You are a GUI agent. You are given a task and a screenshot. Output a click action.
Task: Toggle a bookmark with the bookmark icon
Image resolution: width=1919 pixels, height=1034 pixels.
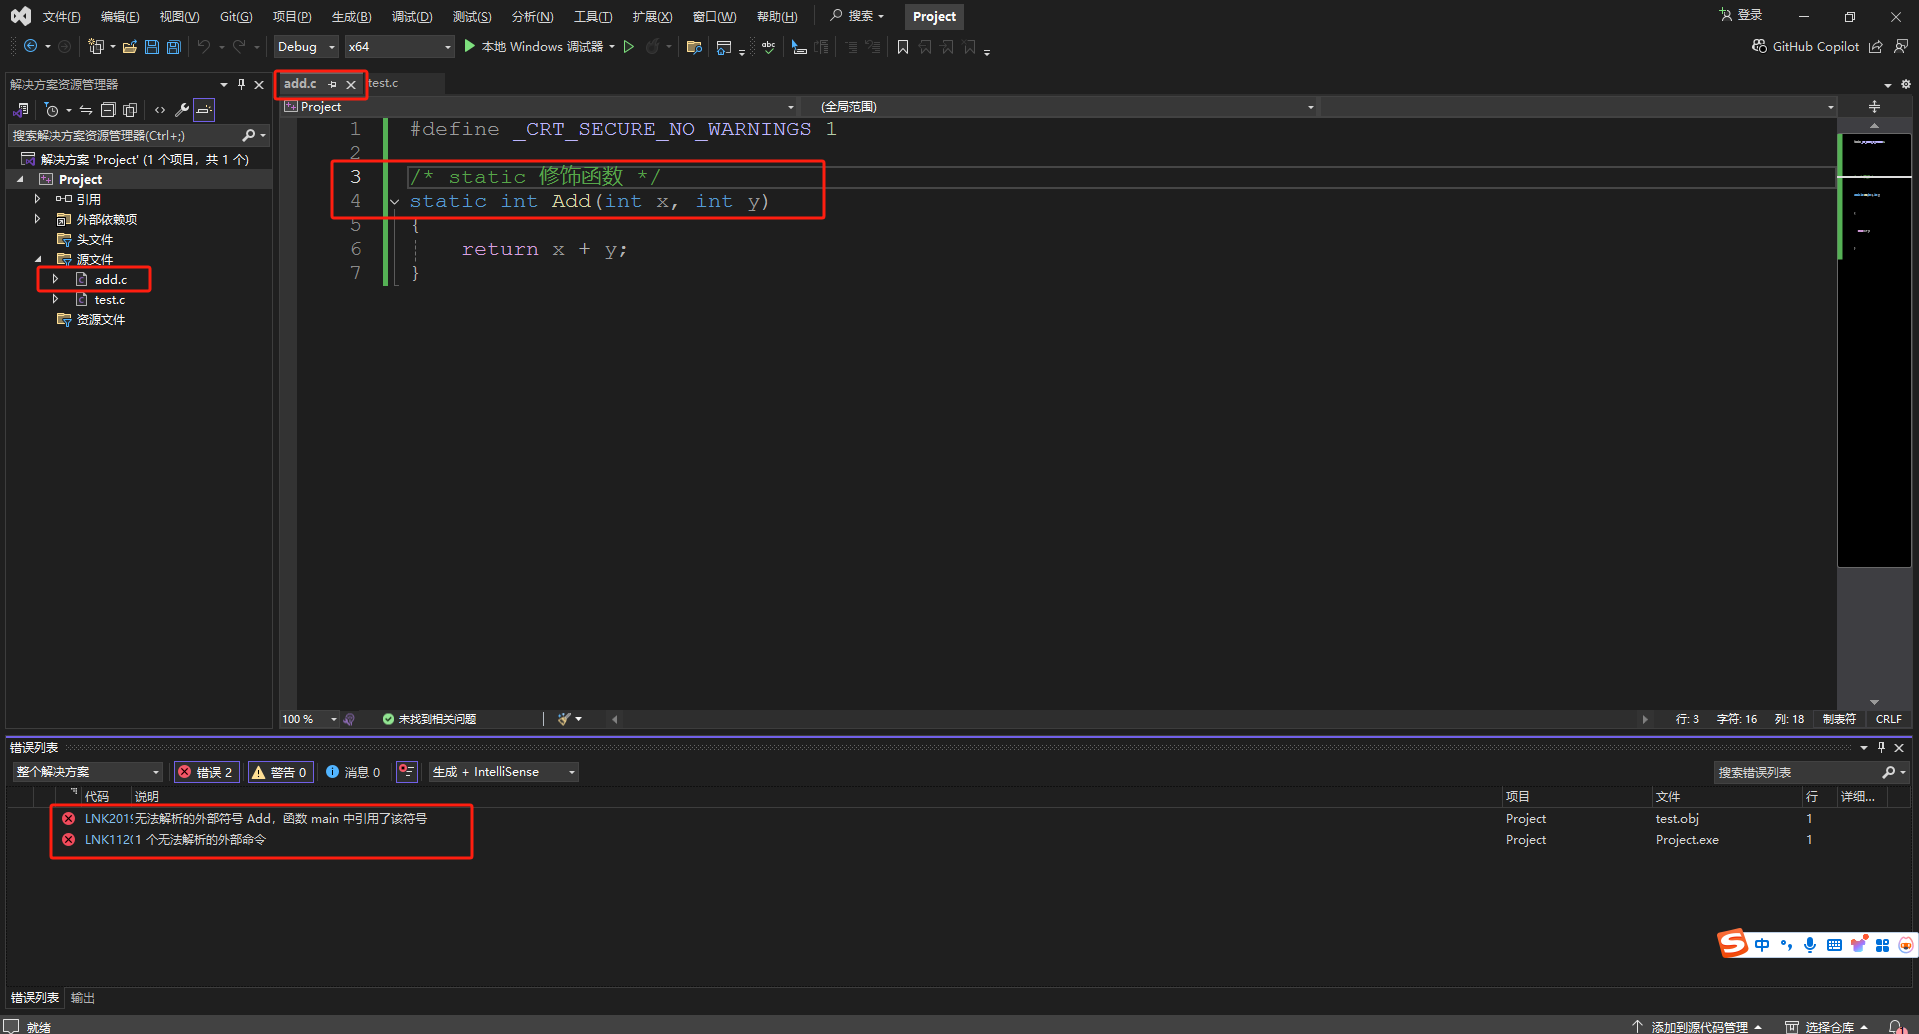pos(903,46)
